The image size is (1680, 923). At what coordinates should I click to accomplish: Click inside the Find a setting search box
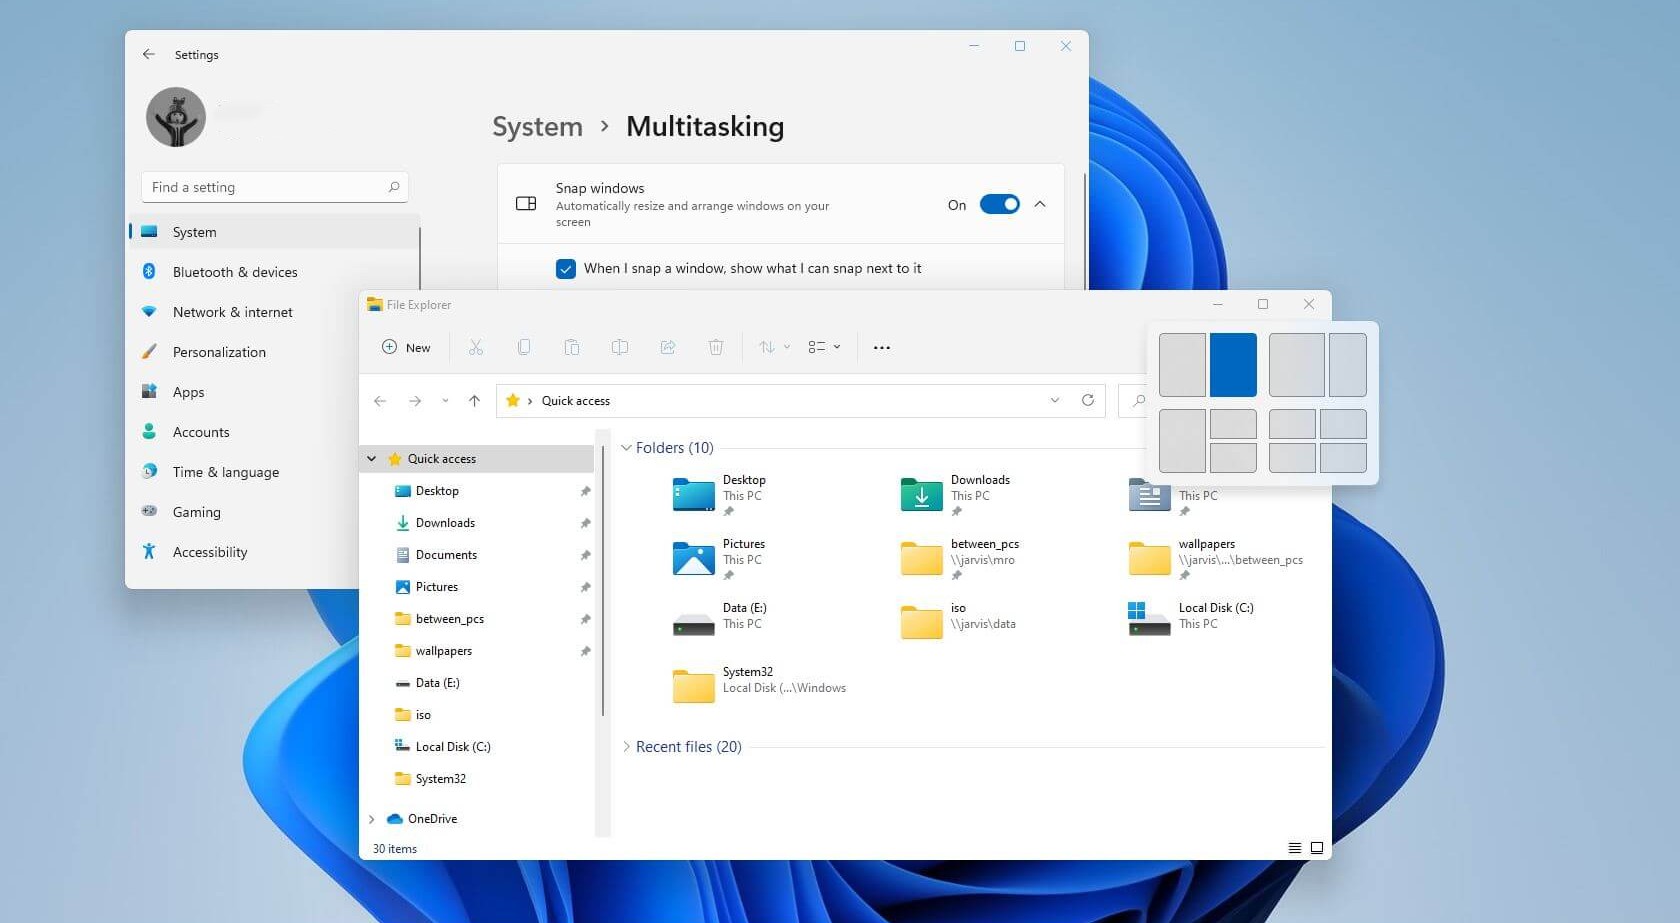pos(263,187)
